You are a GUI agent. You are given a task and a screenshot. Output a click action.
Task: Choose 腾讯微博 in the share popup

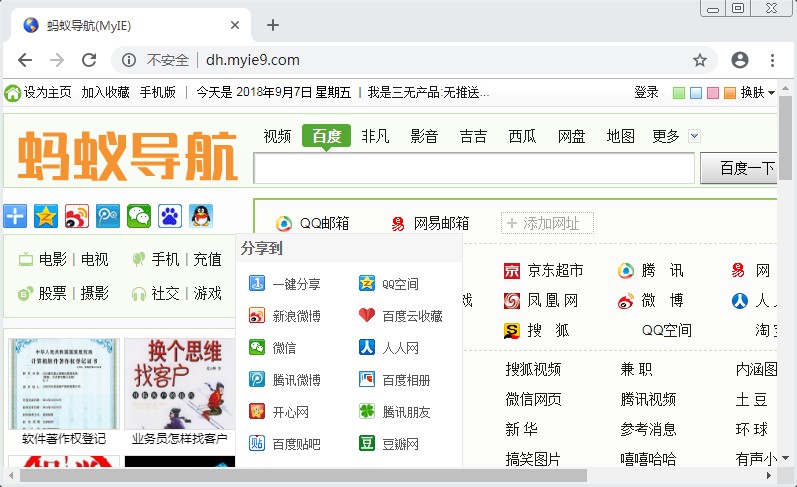(285, 380)
